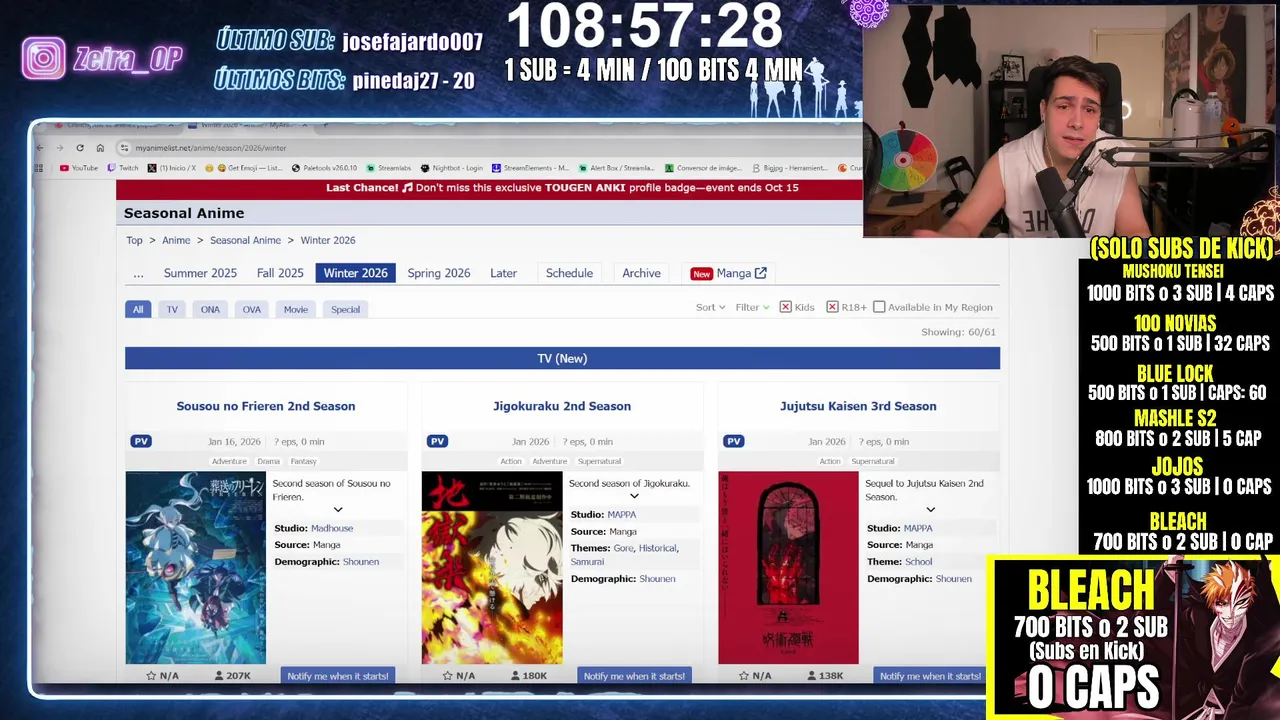
Task: Filter by OVA type
Action: pyautogui.click(x=251, y=309)
